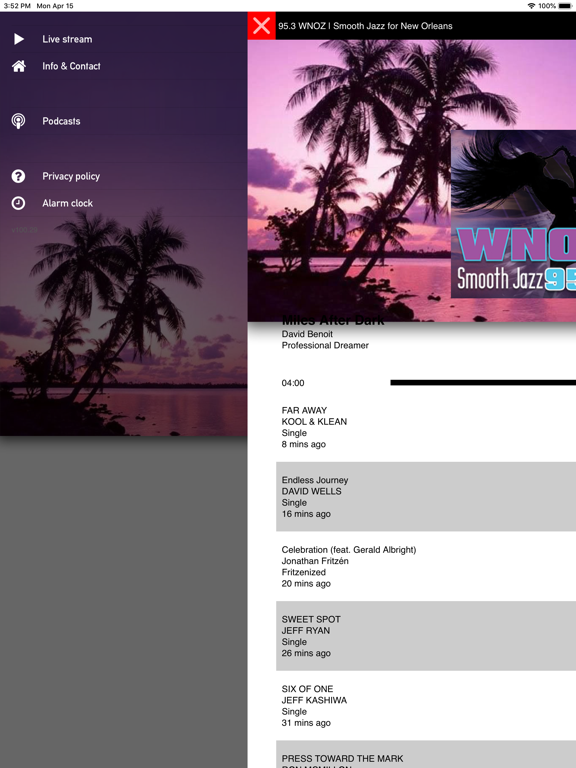This screenshot has width=576, height=768.
Task: Tap the Wi-Fi status icon
Action: pyautogui.click(x=531, y=6)
